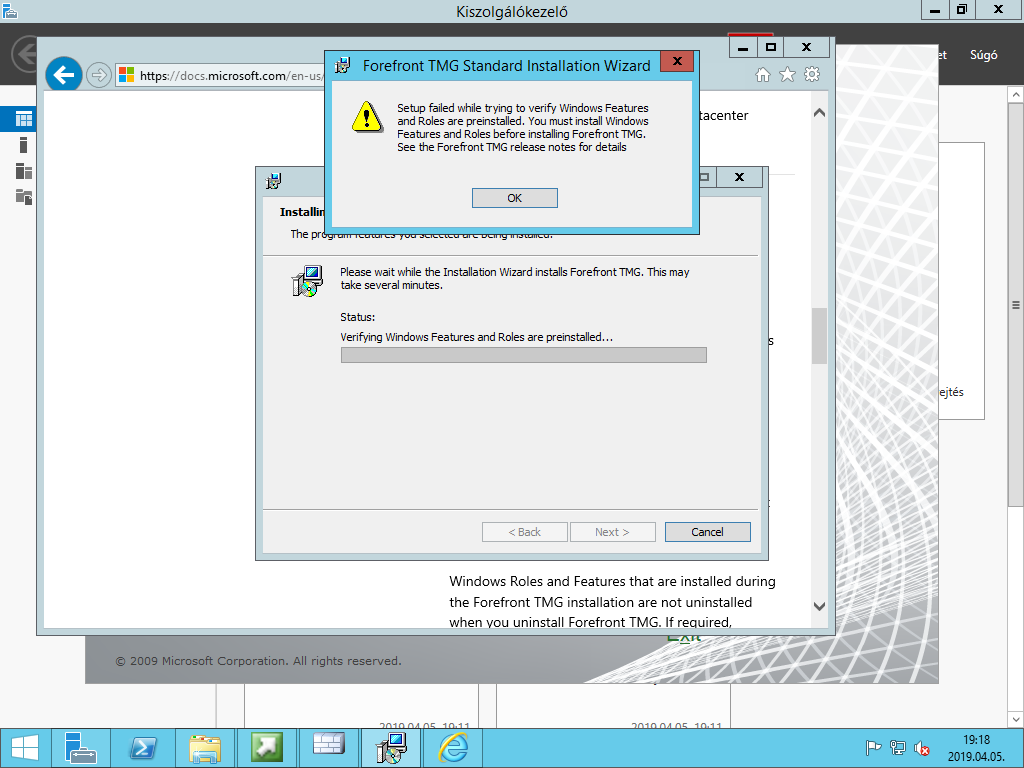Click status text 'Verifying Windows Features and Roles'
Image resolution: width=1024 pixels, height=768 pixels.
pyautogui.click(x=477, y=337)
